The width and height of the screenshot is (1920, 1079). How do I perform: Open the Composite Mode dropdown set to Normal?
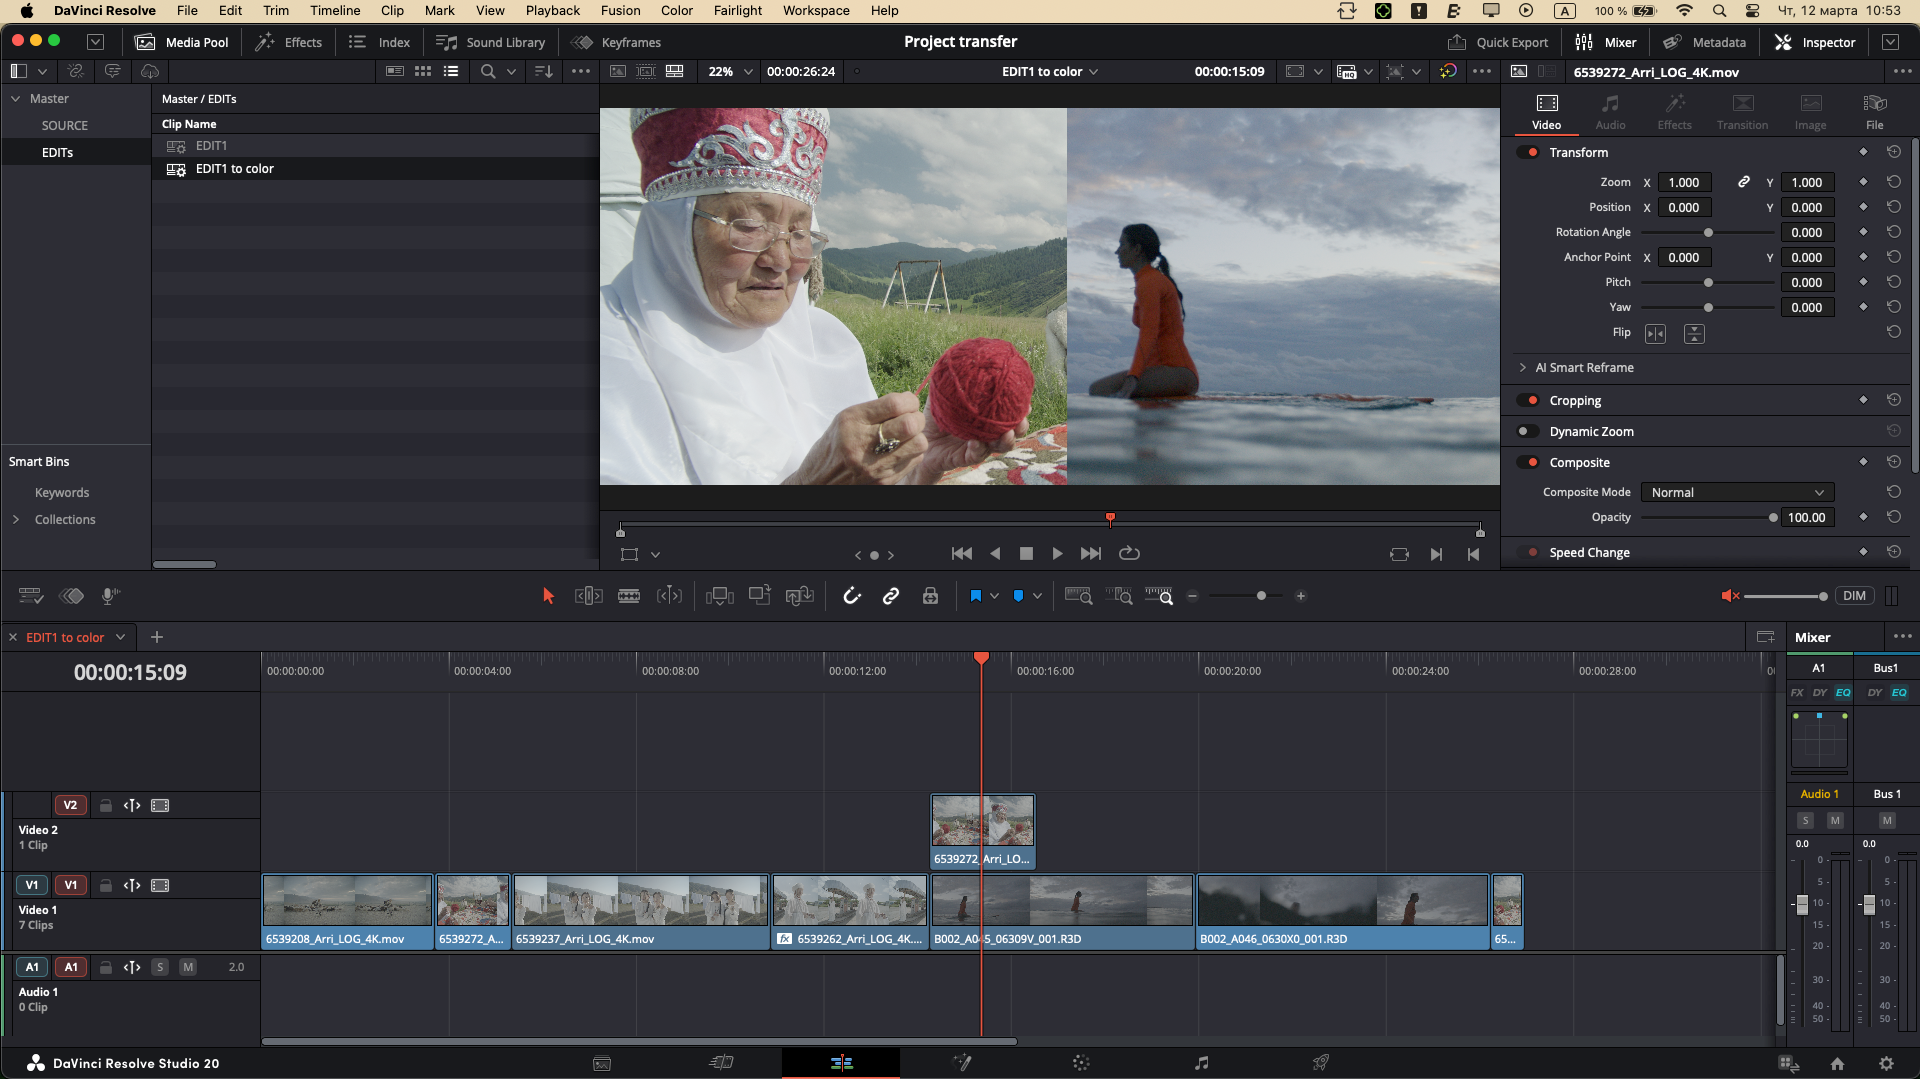click(1737, 492)
